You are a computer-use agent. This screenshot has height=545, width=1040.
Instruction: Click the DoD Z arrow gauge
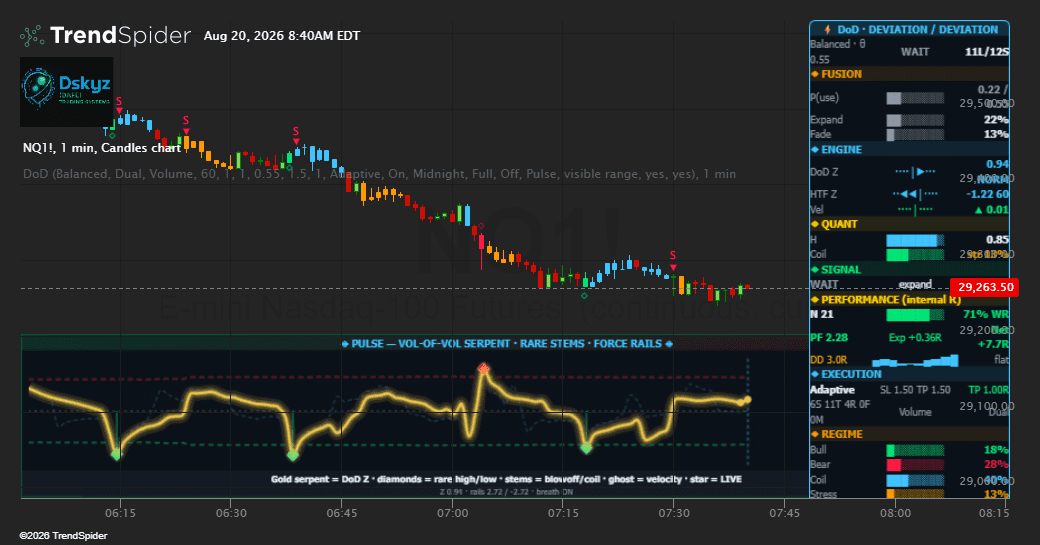[915, 172]
